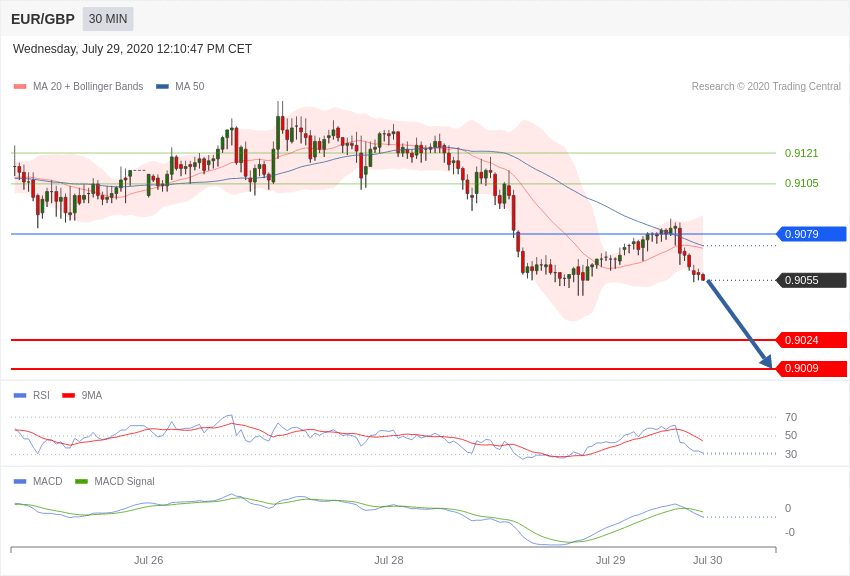Click the MACD blue legend swatch
850x576 pixels.
point(20,481)
